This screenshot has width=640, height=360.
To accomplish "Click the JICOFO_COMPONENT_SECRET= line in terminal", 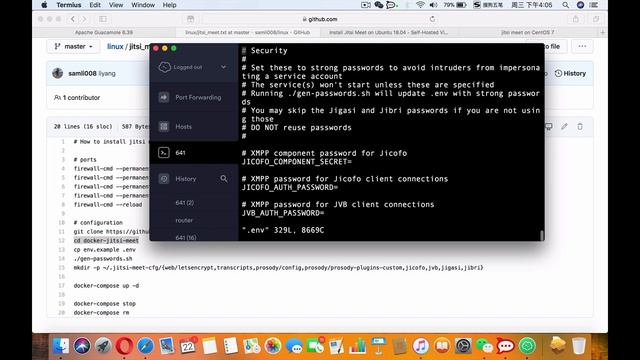I will point(296,162).
